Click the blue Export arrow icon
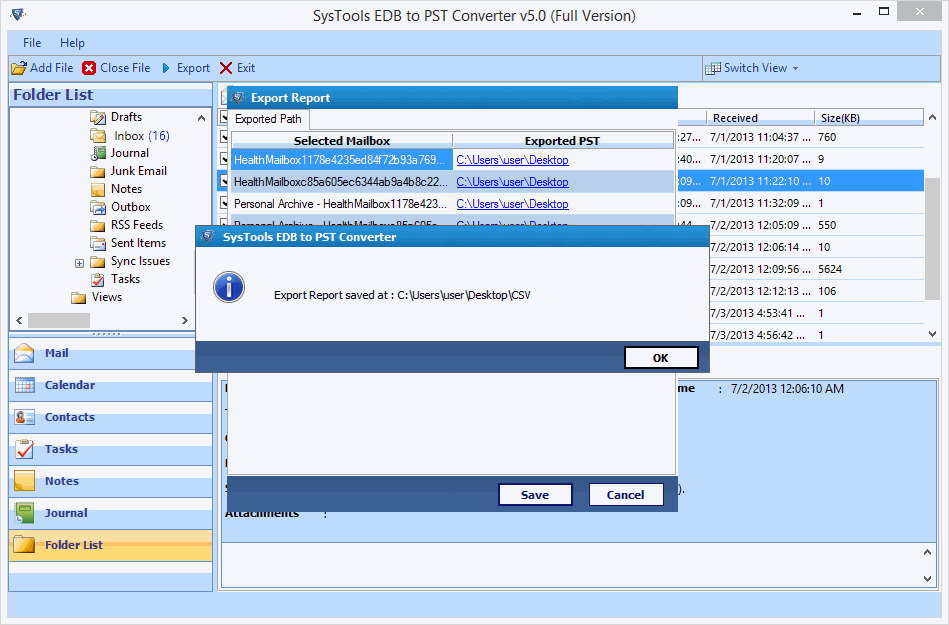 (x=166, y=68)
